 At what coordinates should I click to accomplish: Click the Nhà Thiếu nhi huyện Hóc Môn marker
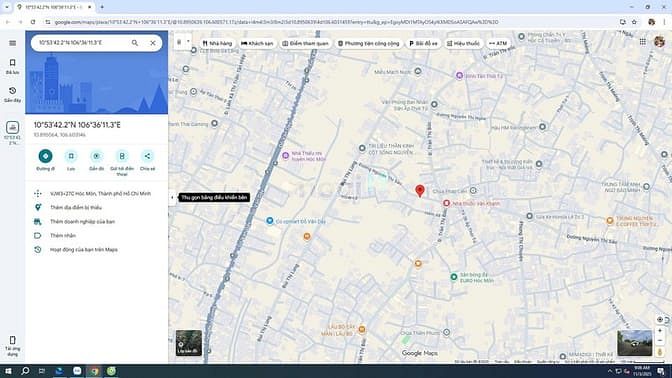point(285,155)
